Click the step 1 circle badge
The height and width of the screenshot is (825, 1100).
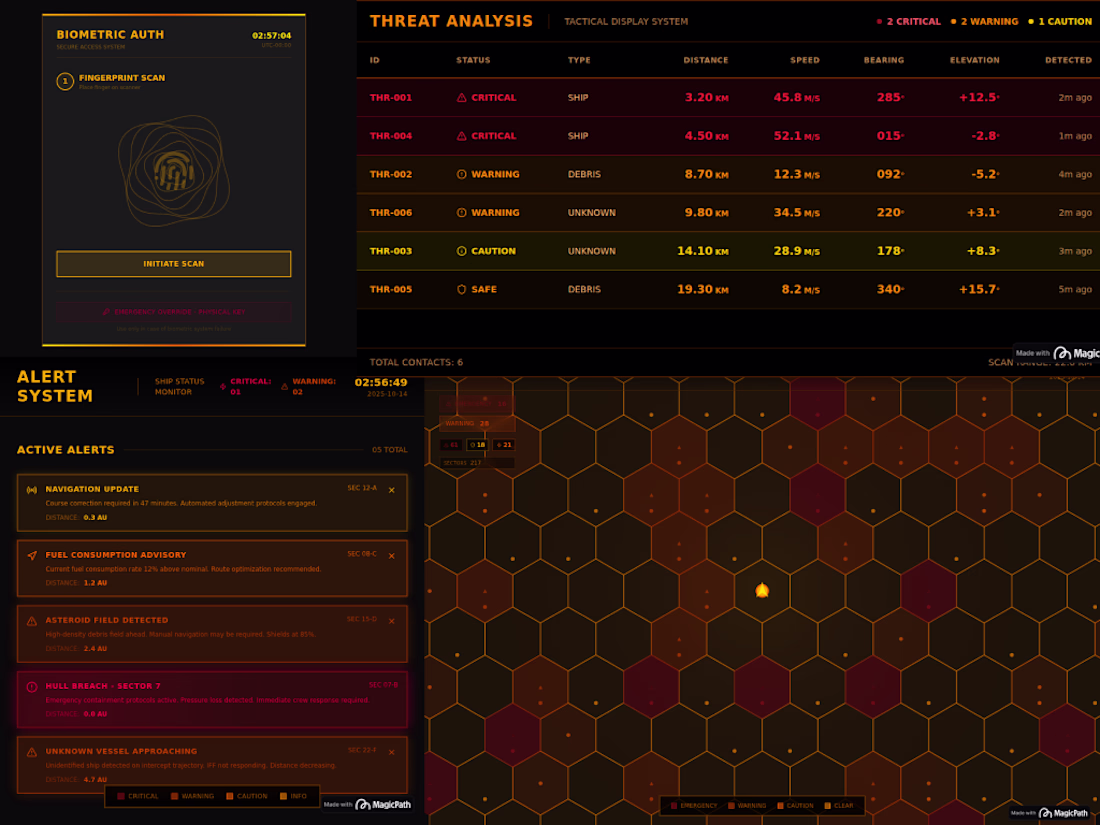click(x=65, y=81)
